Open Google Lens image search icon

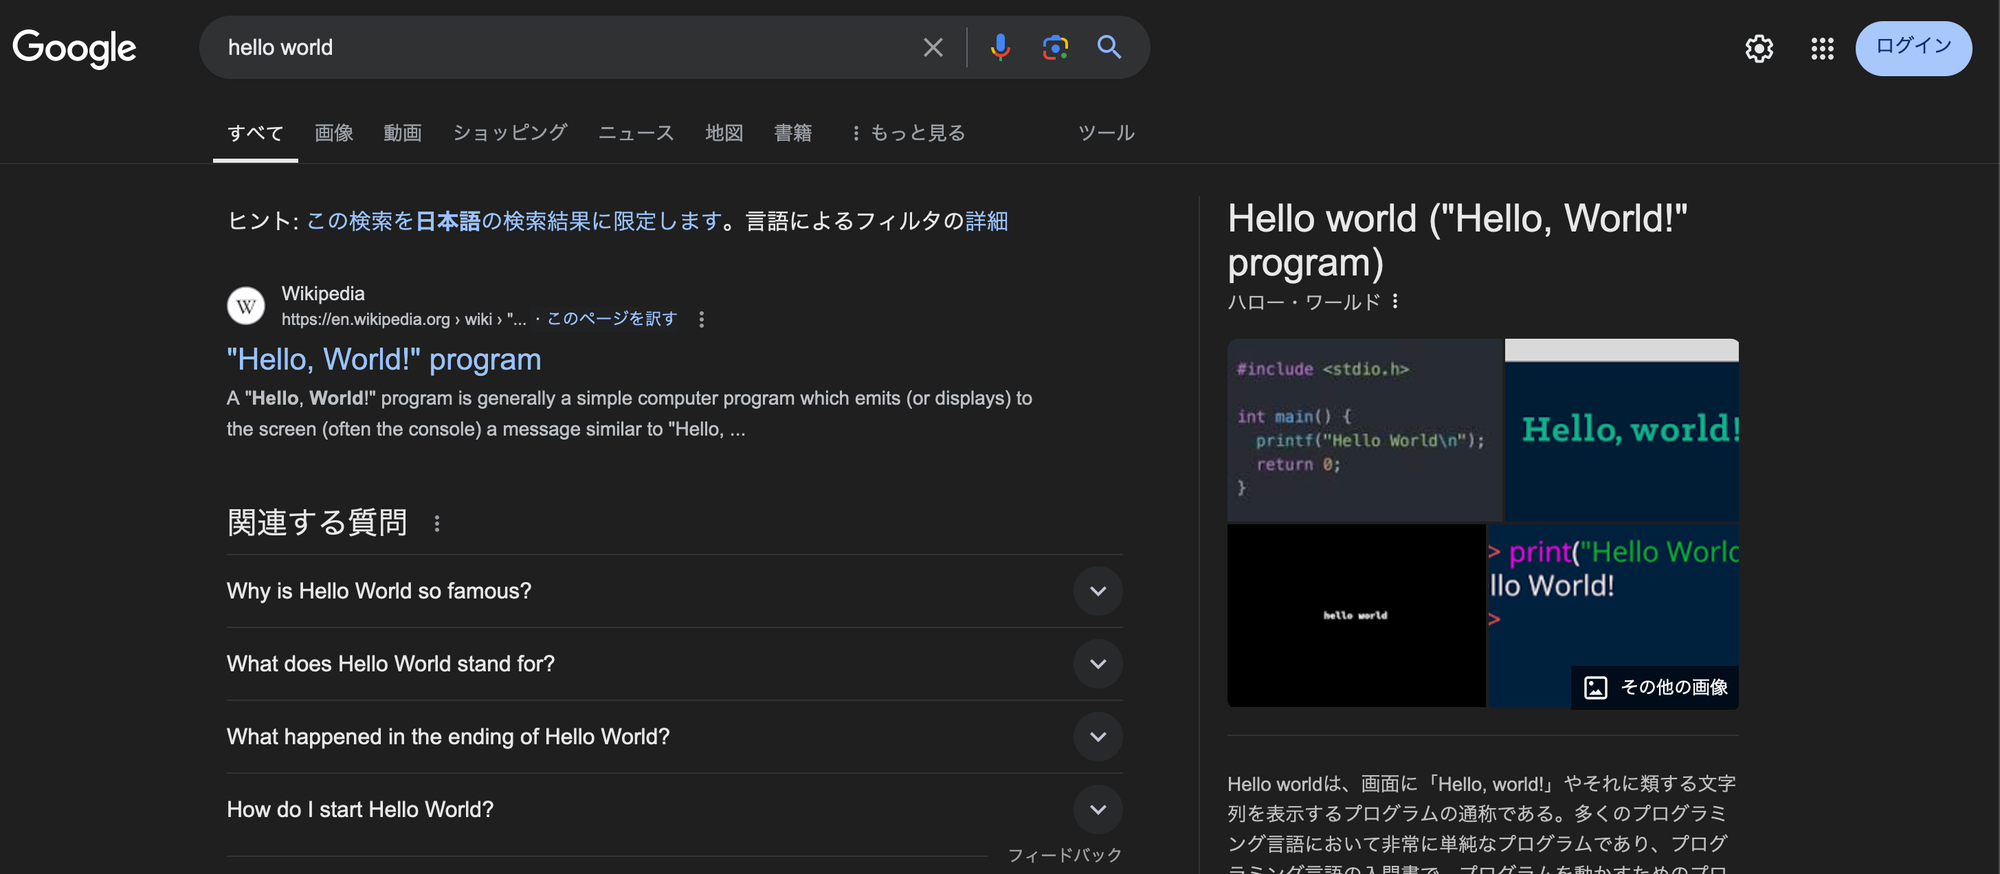coord(1055,47)
